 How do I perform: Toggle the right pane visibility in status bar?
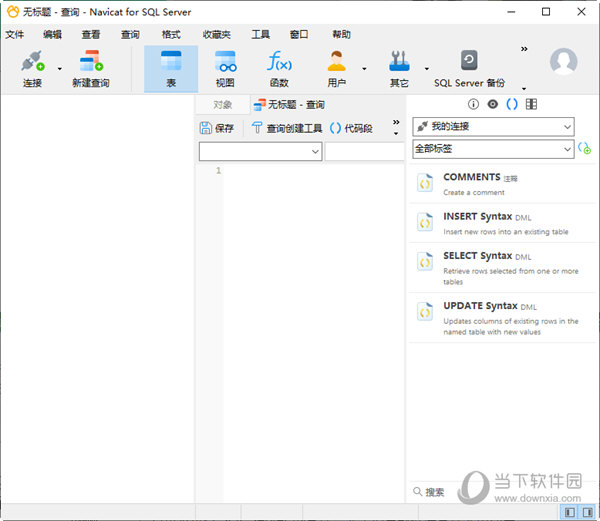(x=587, y=512)
